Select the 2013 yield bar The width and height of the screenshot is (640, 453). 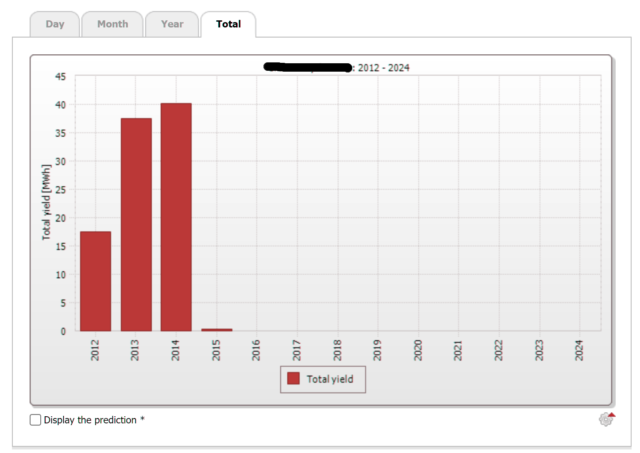(136, 225)
